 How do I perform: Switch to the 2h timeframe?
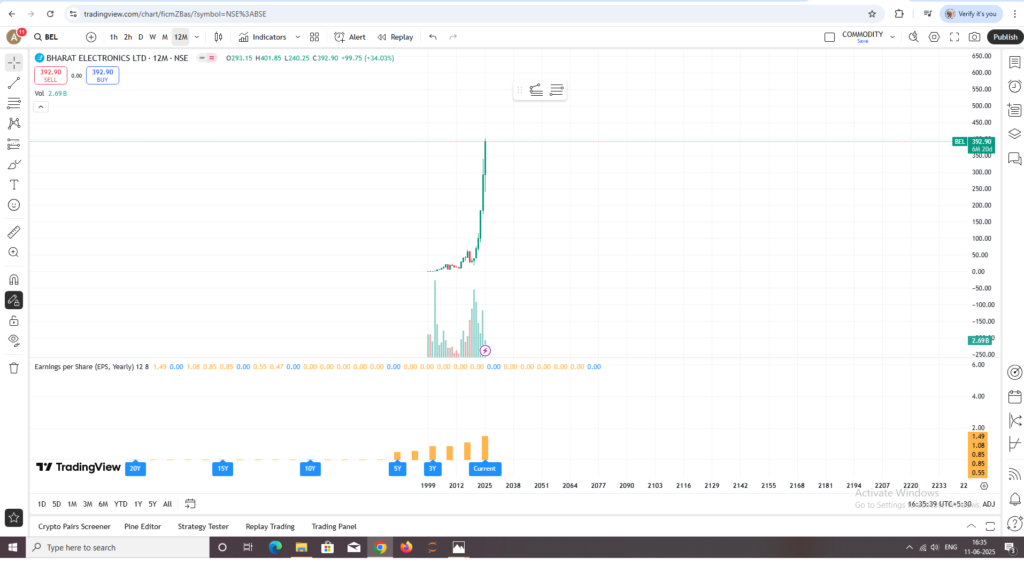[128, 37]
